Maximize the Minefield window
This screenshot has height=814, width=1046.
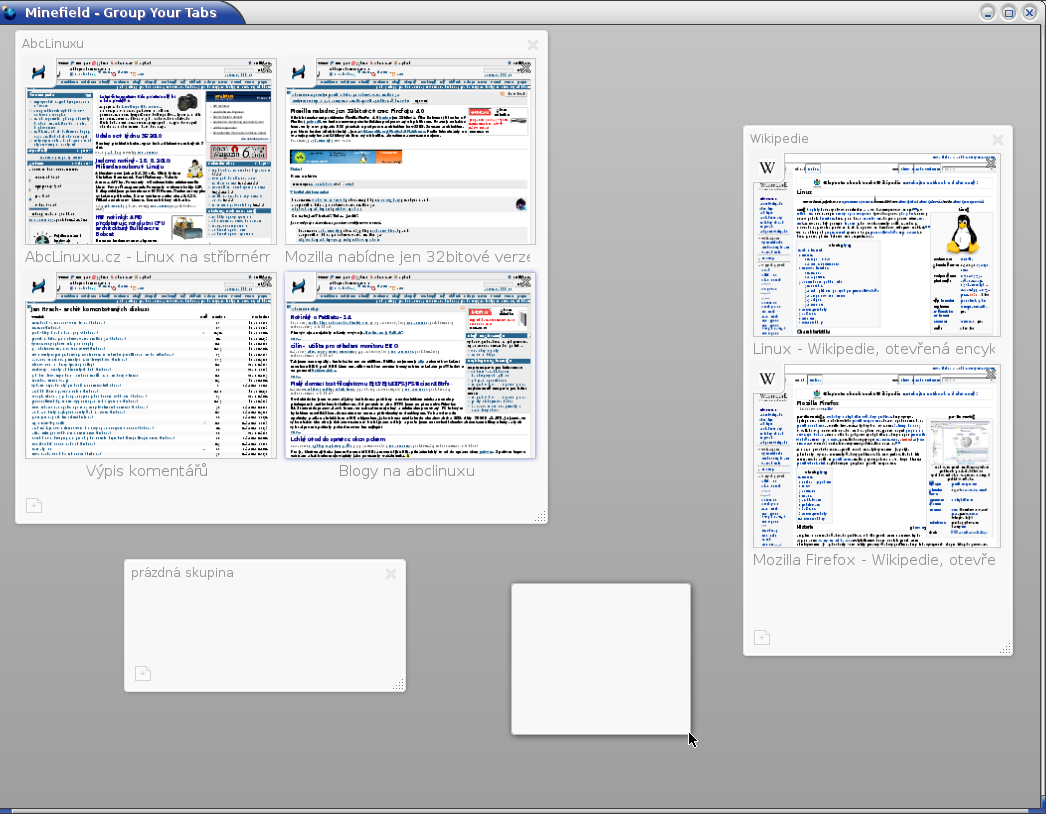pyautogui.click(x=1009, y=13)
